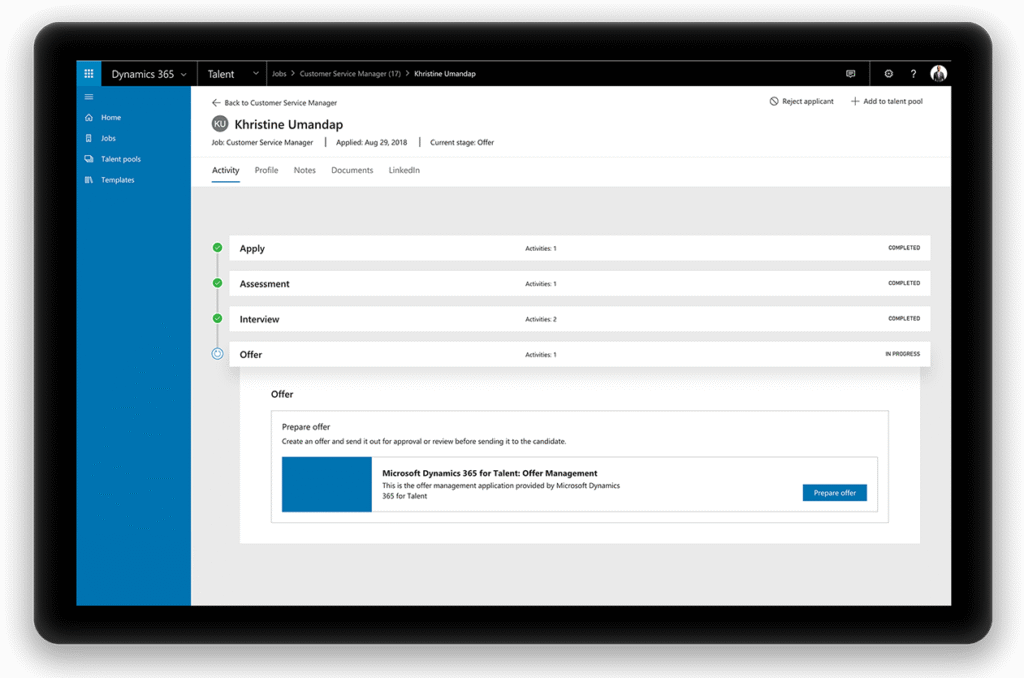Click Reject applicant
Screen dimensions: 1024x678
click(801, 102)
